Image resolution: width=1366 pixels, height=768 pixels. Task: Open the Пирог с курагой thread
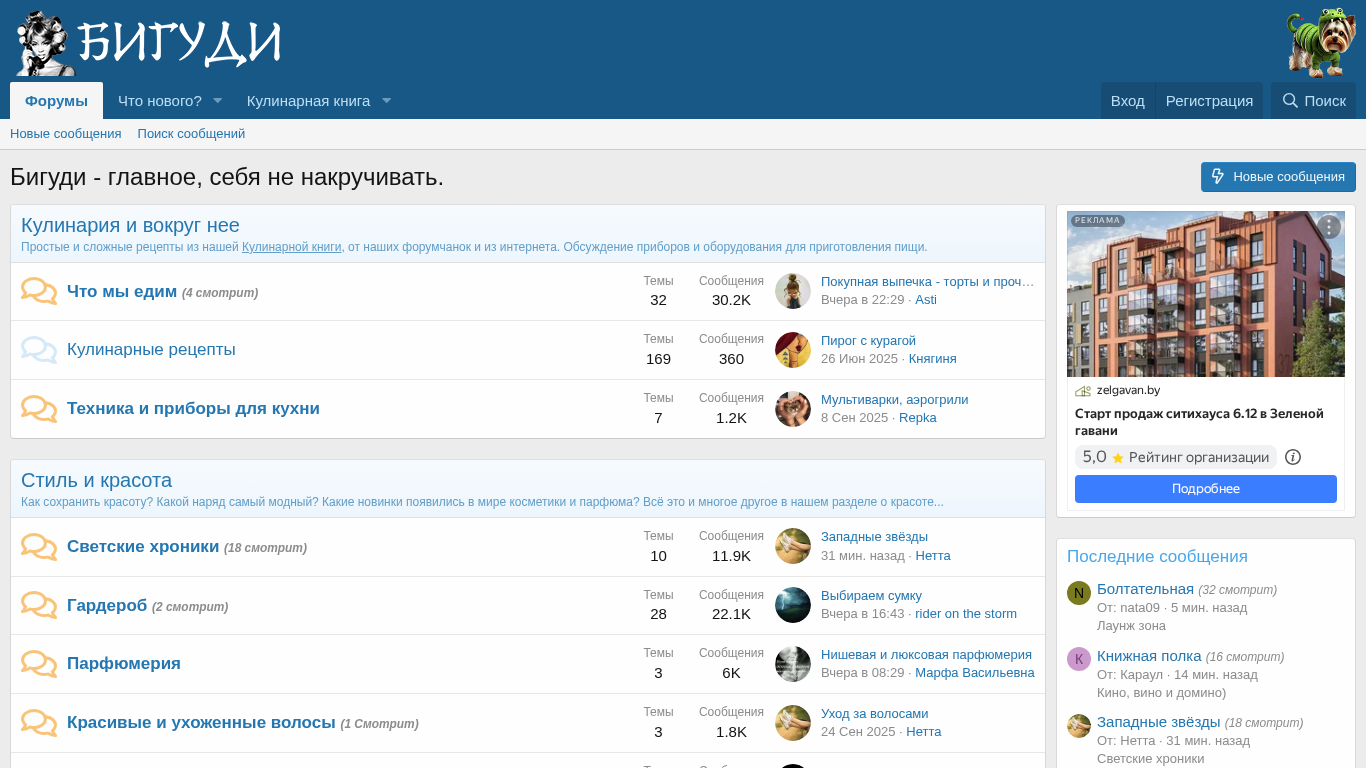[x=868, y=340]
